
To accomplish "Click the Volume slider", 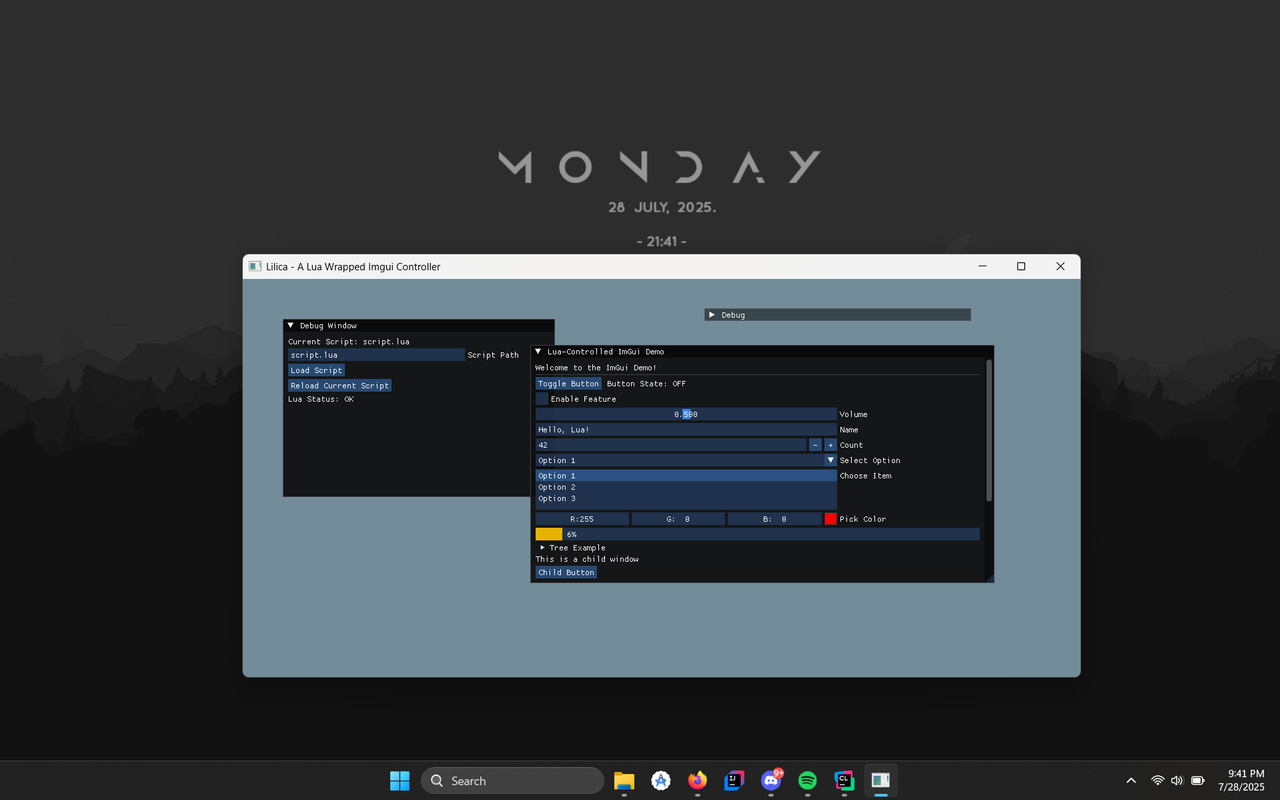I will (686, 414).
